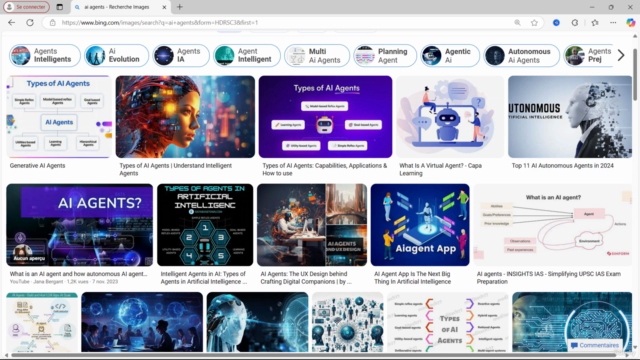Click the 'Generative AI Agents' caption link
The image size is (640, 360).
(x=38, y=166)
